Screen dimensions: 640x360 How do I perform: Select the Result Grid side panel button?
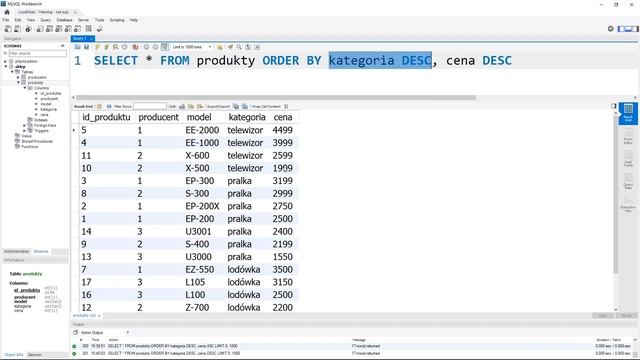coord(628,113)
